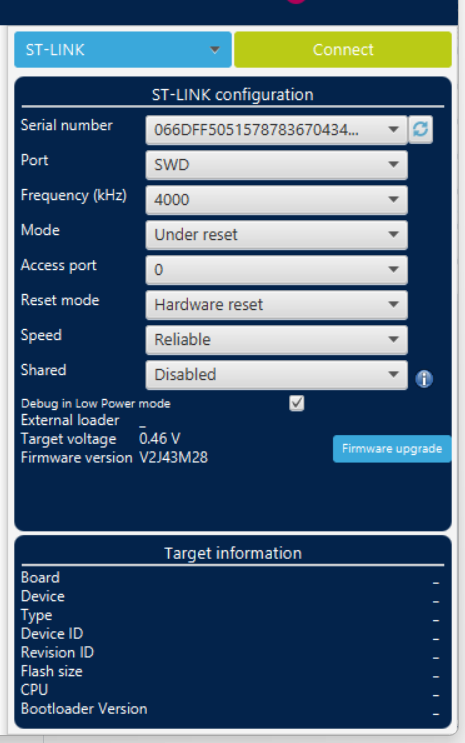Select the Target voltage 0.46 V value

tap(160, 439)
